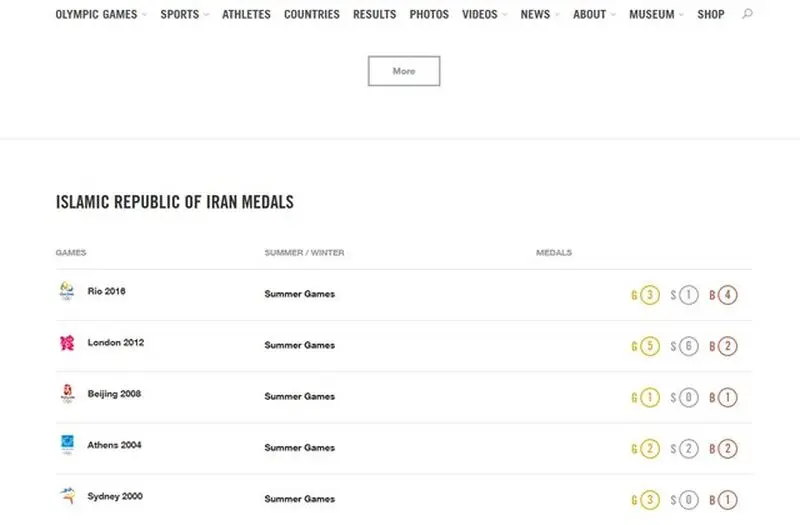
Task: Click Summer Games in the Beijing 2008 row
Action: (x=300, y=396)
